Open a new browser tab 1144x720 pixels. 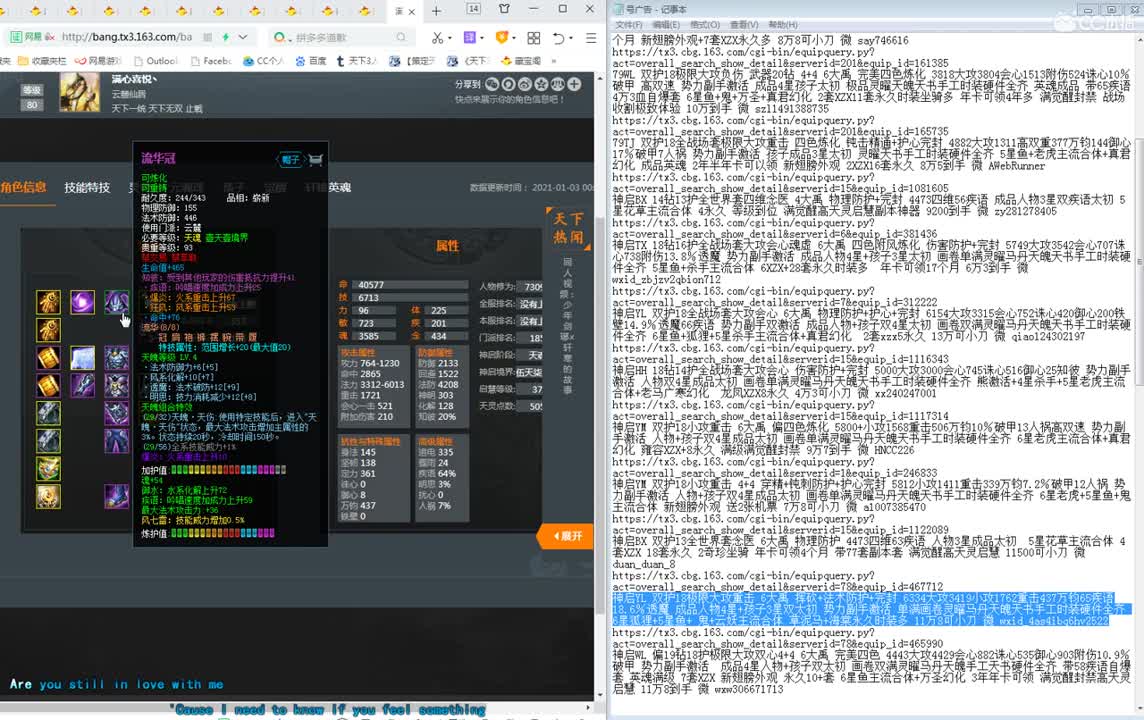point(436,11)
